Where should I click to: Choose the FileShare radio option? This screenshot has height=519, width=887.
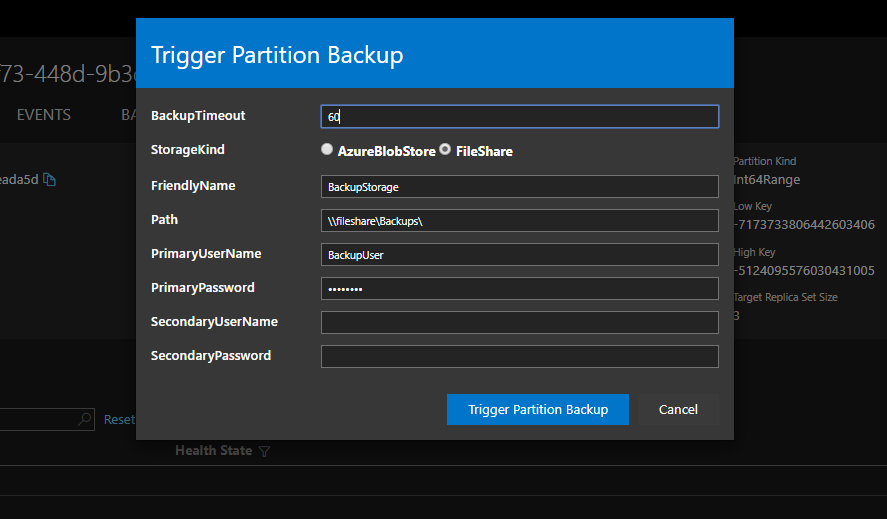[445, 150]
